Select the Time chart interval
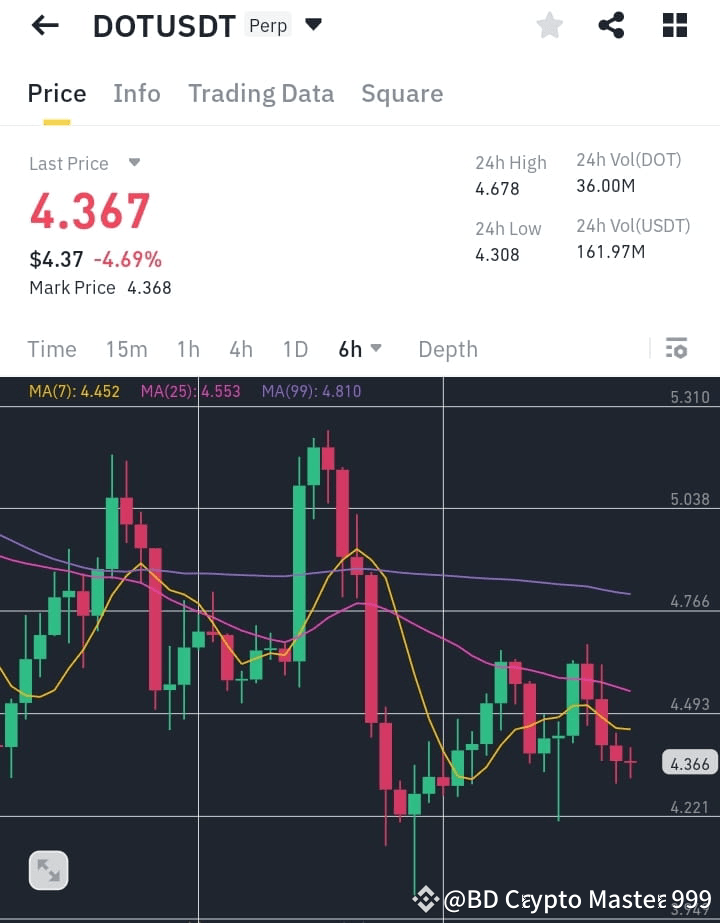Image resolution: width=720 pixels, height=923 pixels. coord(52,349)
